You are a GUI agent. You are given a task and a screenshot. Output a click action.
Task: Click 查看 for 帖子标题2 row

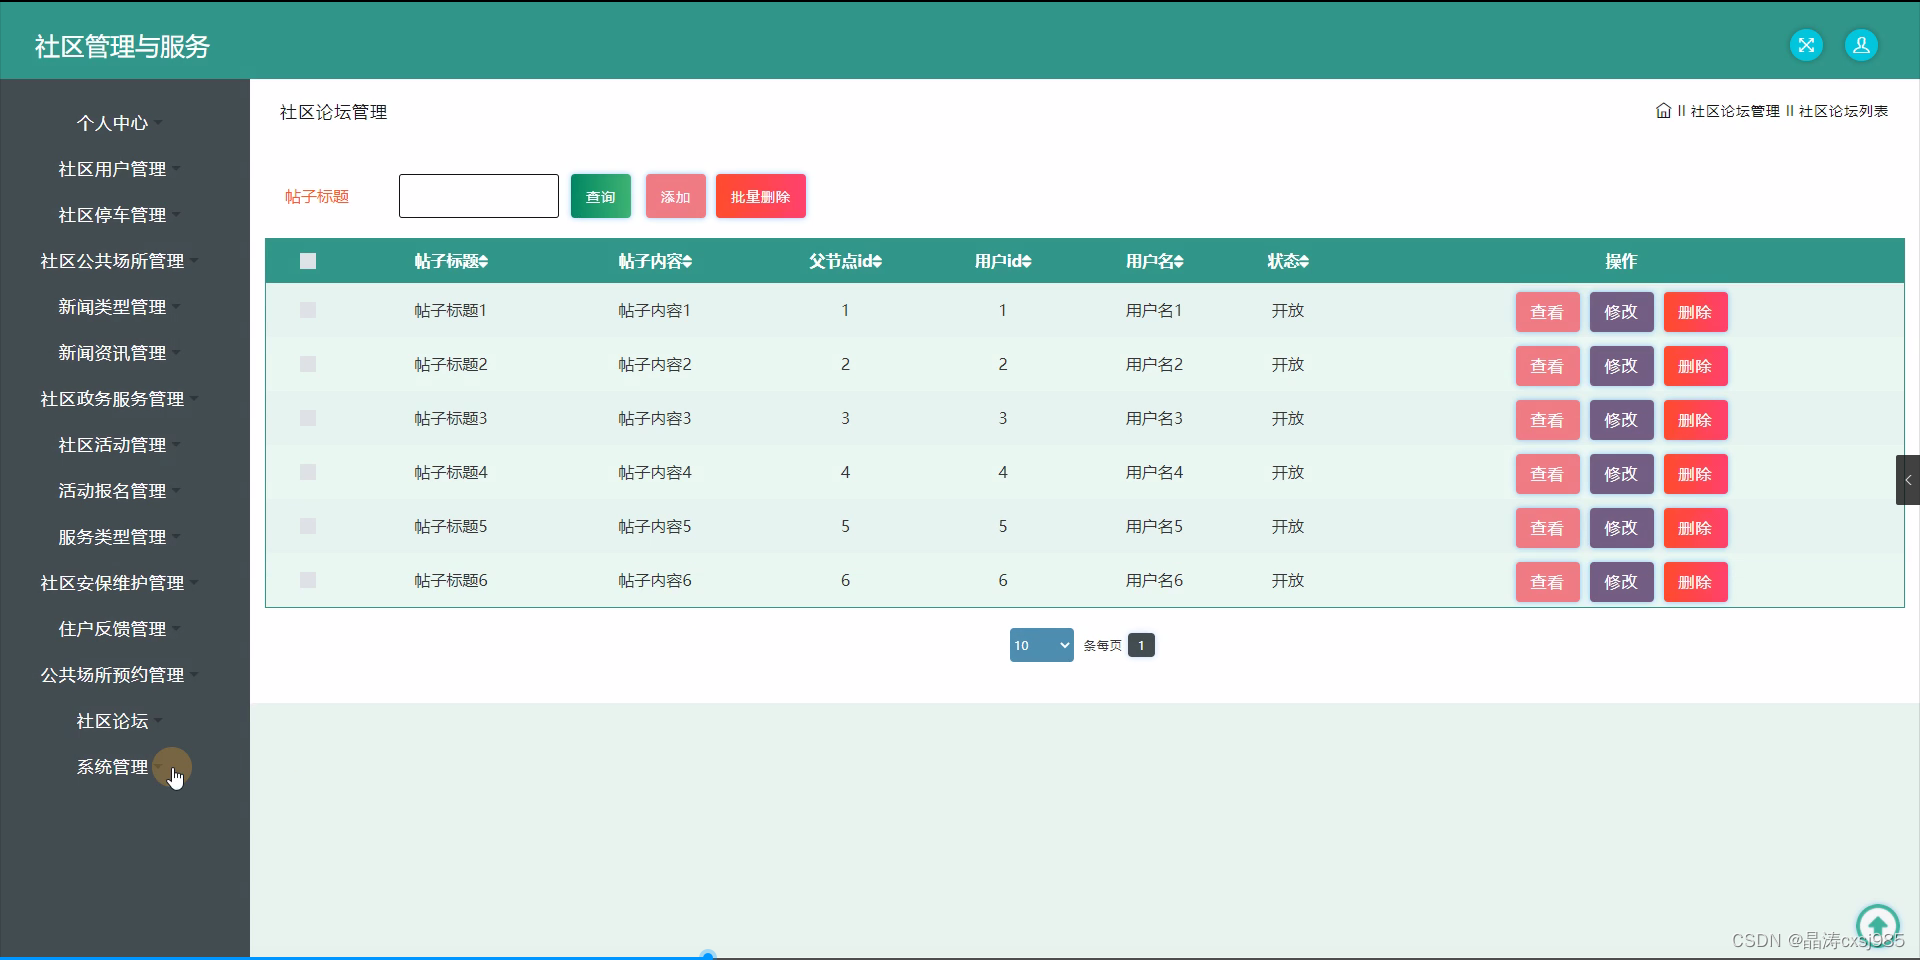click(x=1547, y=366)
